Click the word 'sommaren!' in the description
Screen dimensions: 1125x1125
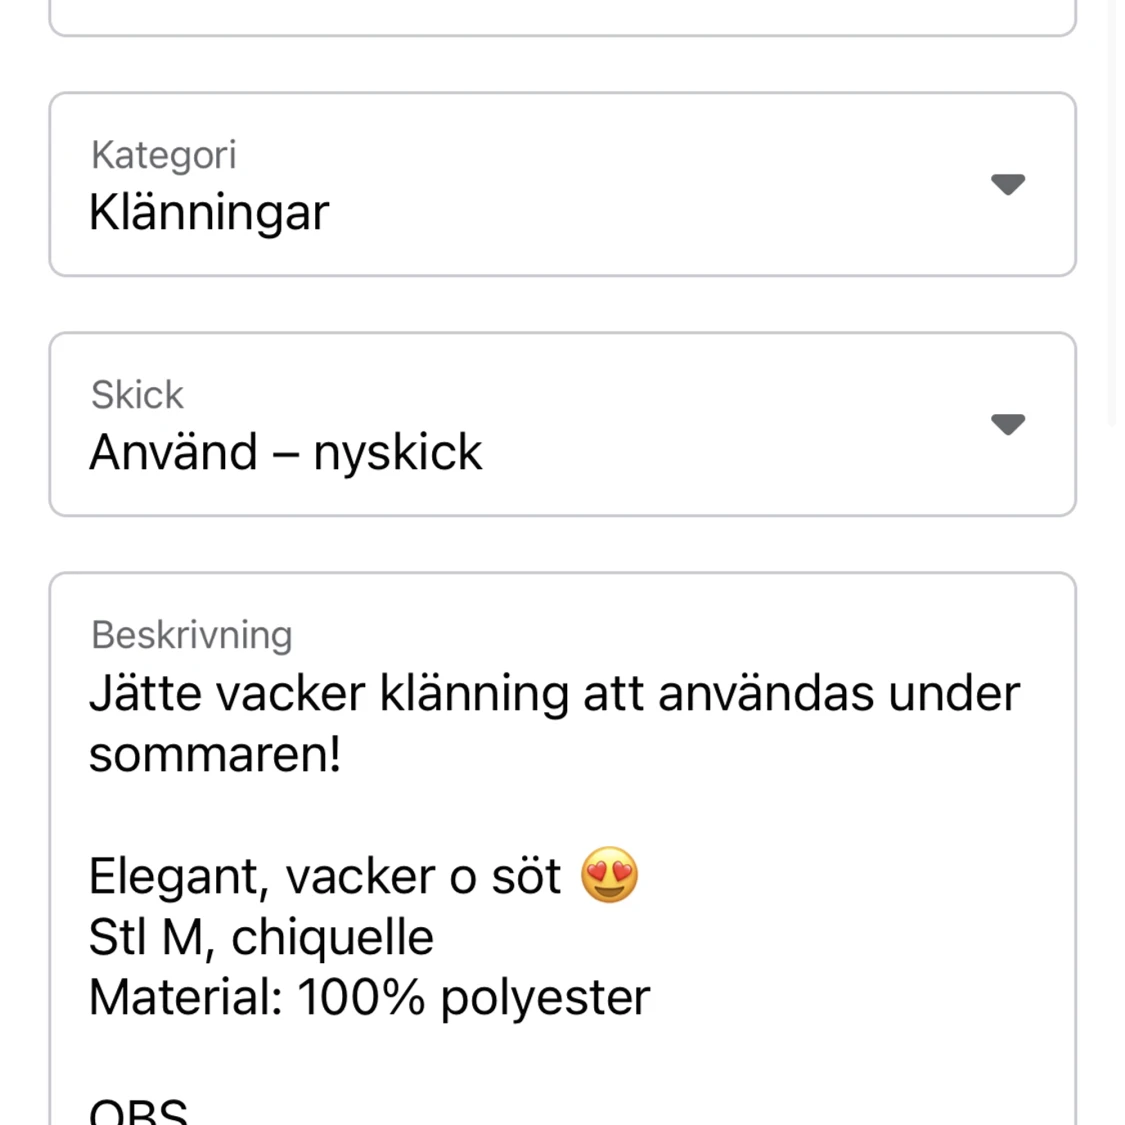[215, 753]
